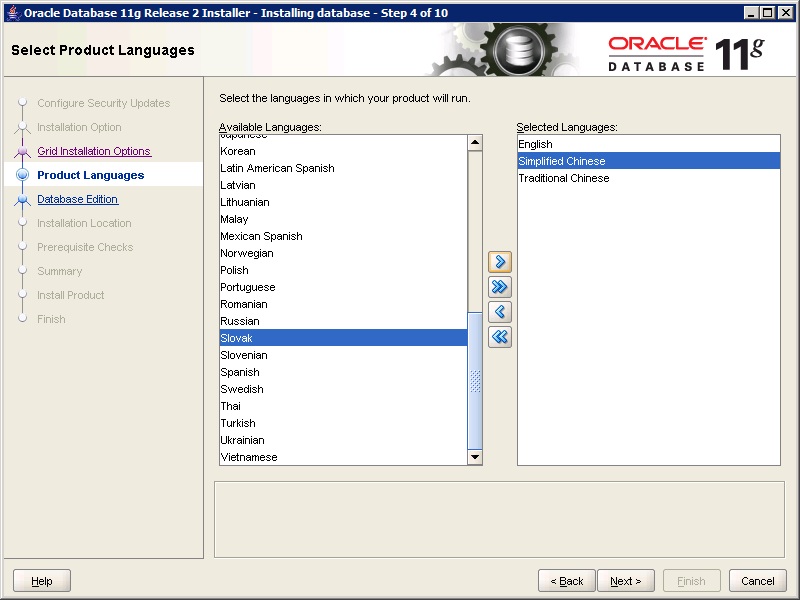The width and height of the screenshot is (800, 600).
Task: Click the single right arrow to add language
Action: coord(499,262)
